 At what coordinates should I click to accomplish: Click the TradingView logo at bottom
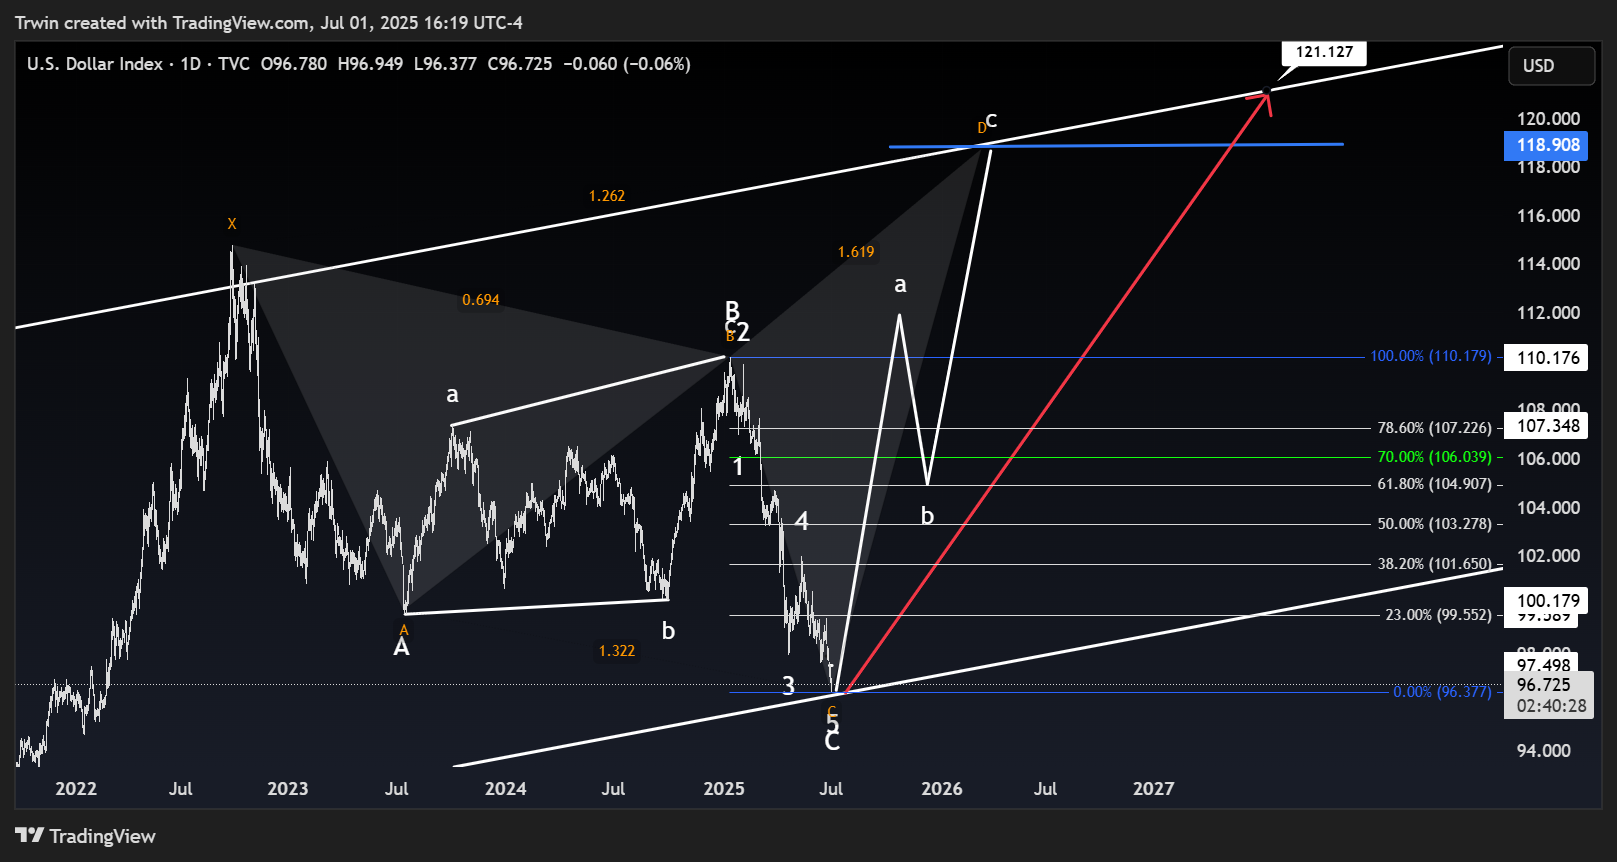coord(86,836)
